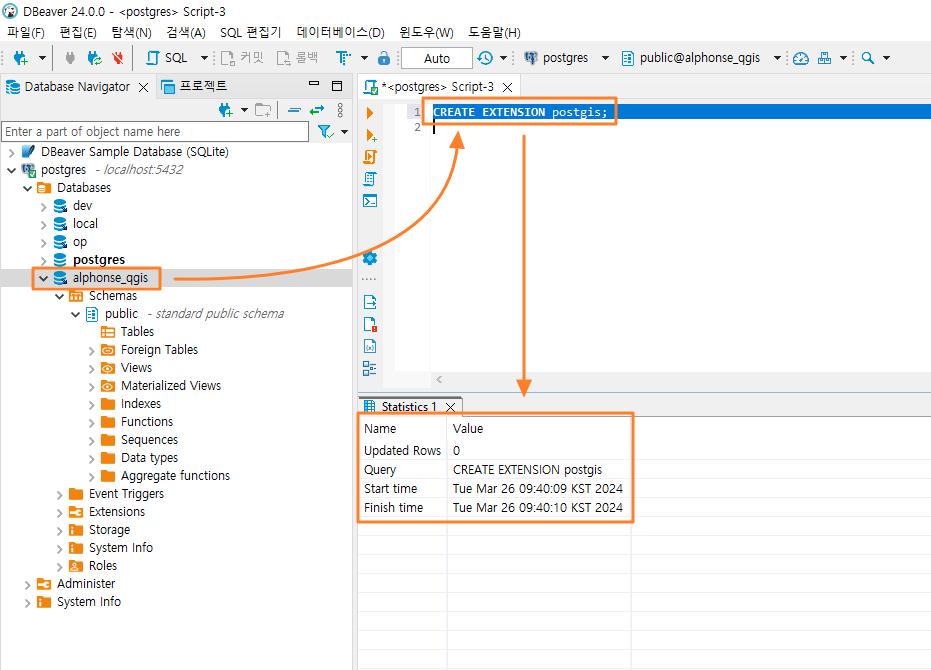The height and width of the screenshot is (670, 931).
Task: Click the Reconnect icon in main toolbar
Action: pyautogui.click(x=94, y=58)
